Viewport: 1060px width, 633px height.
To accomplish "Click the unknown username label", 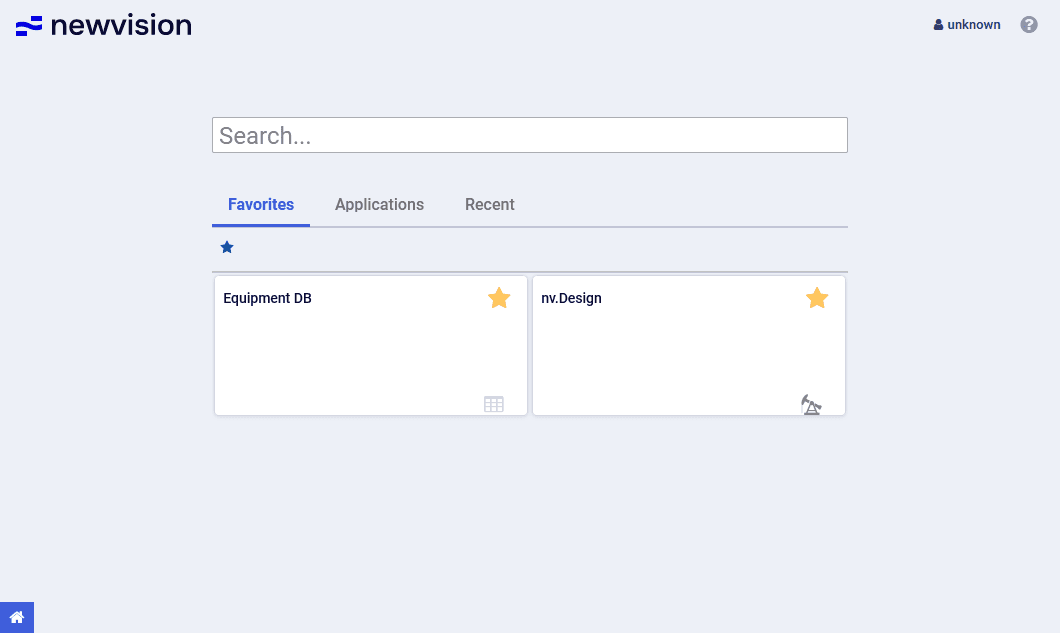I will (974, 25).
